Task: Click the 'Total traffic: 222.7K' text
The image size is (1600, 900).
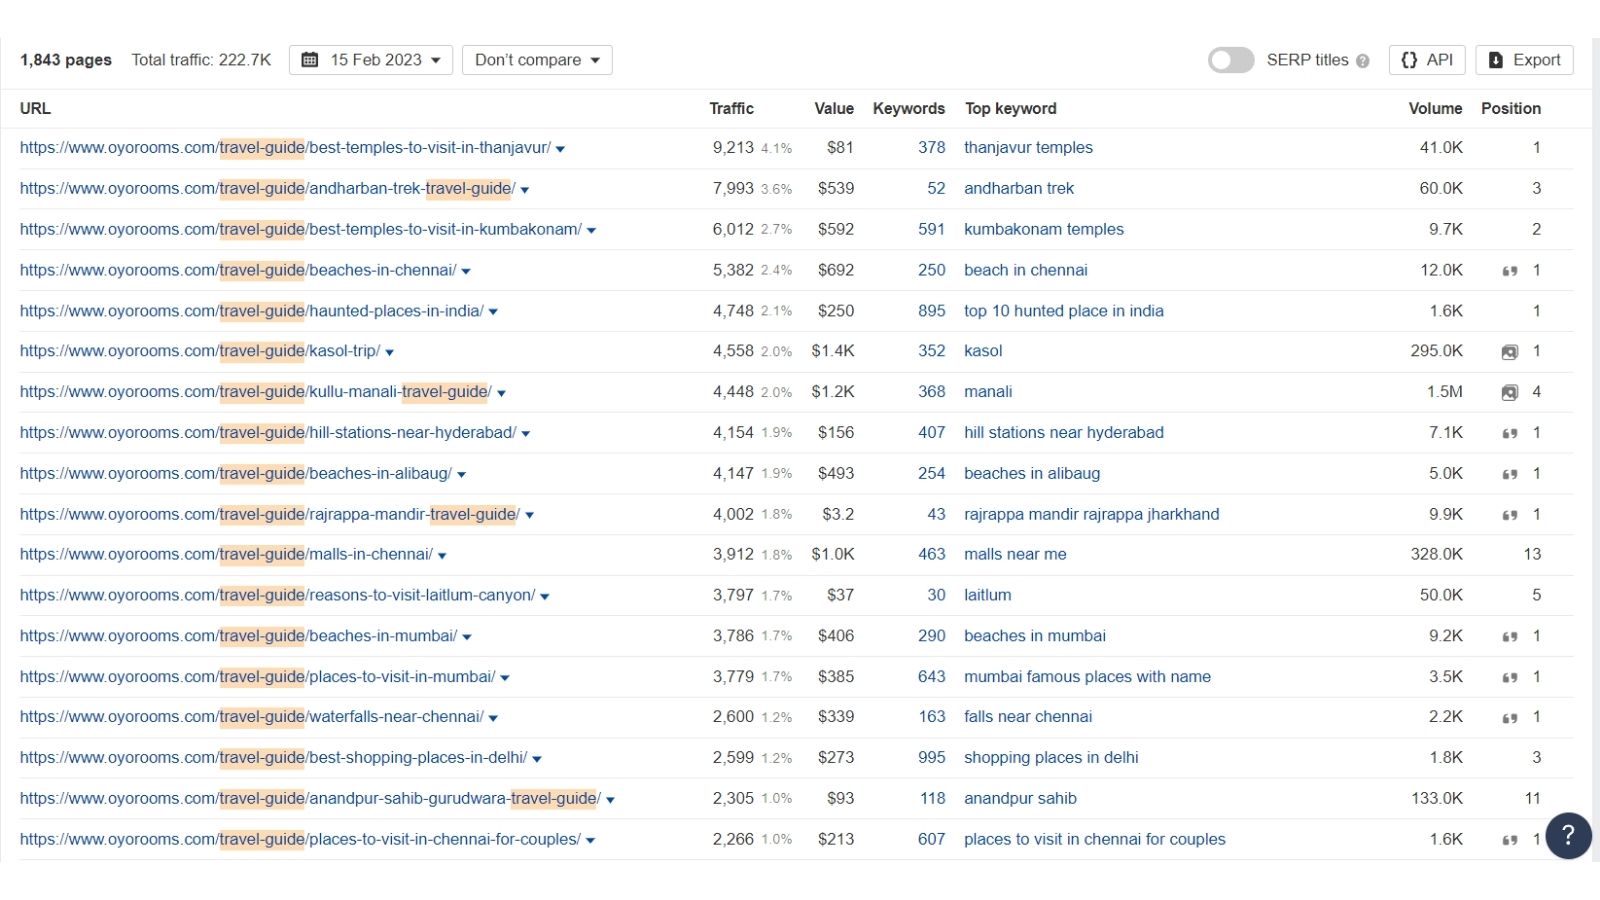Action: pos(201,60)
